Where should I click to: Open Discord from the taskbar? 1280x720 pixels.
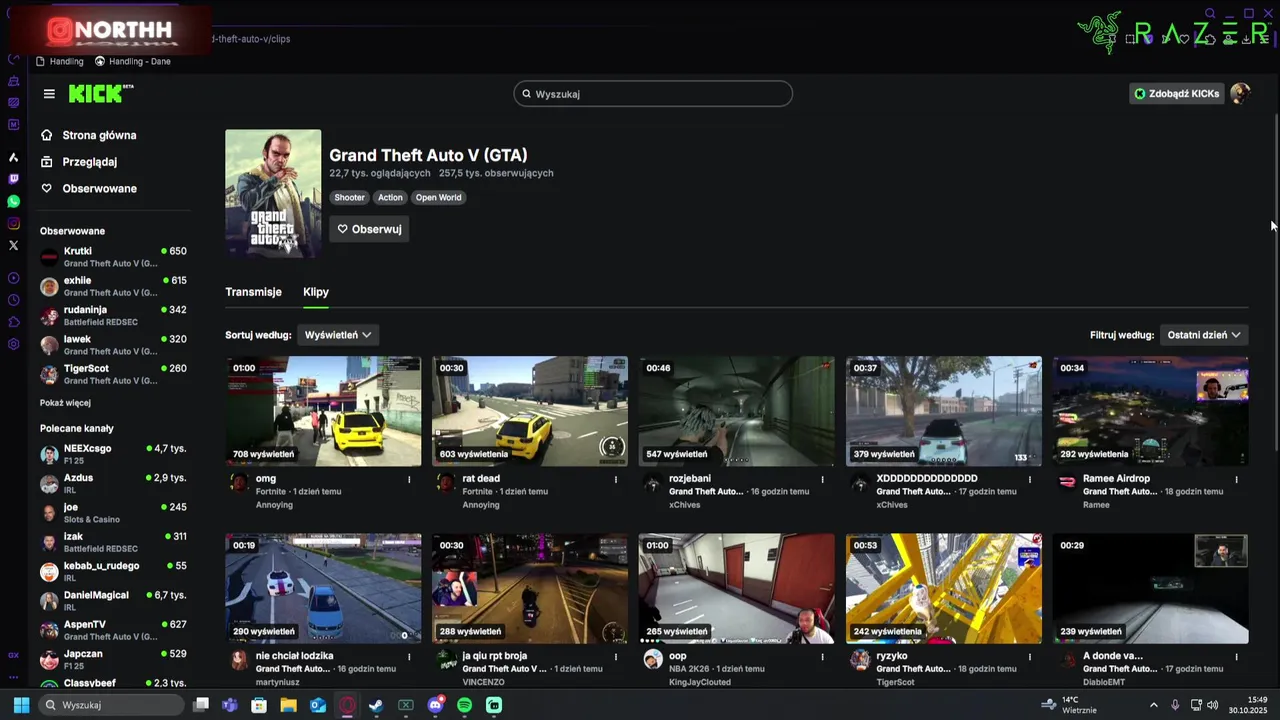pos(435,705)
